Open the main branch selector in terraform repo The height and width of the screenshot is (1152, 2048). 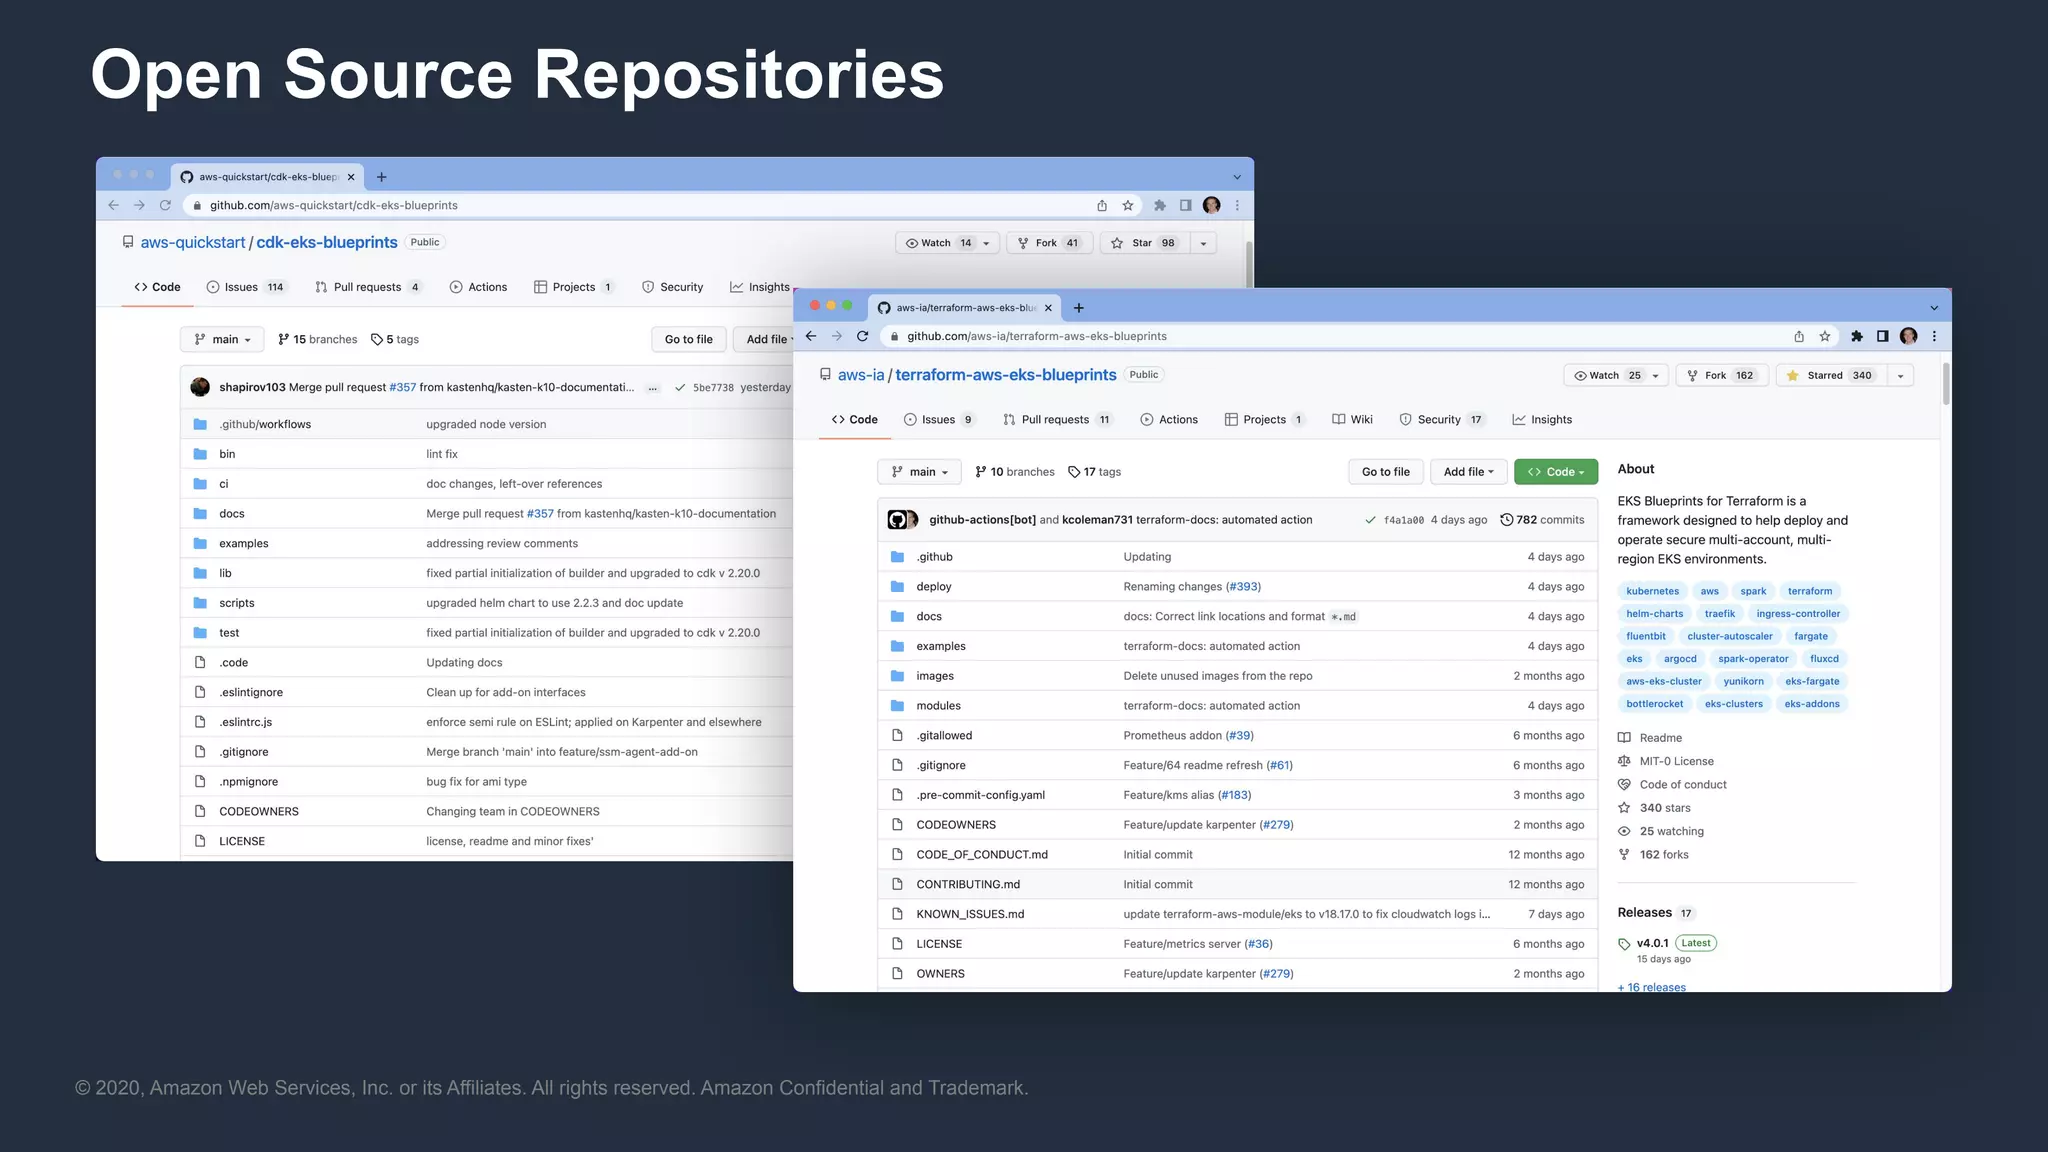coord(919,472)
